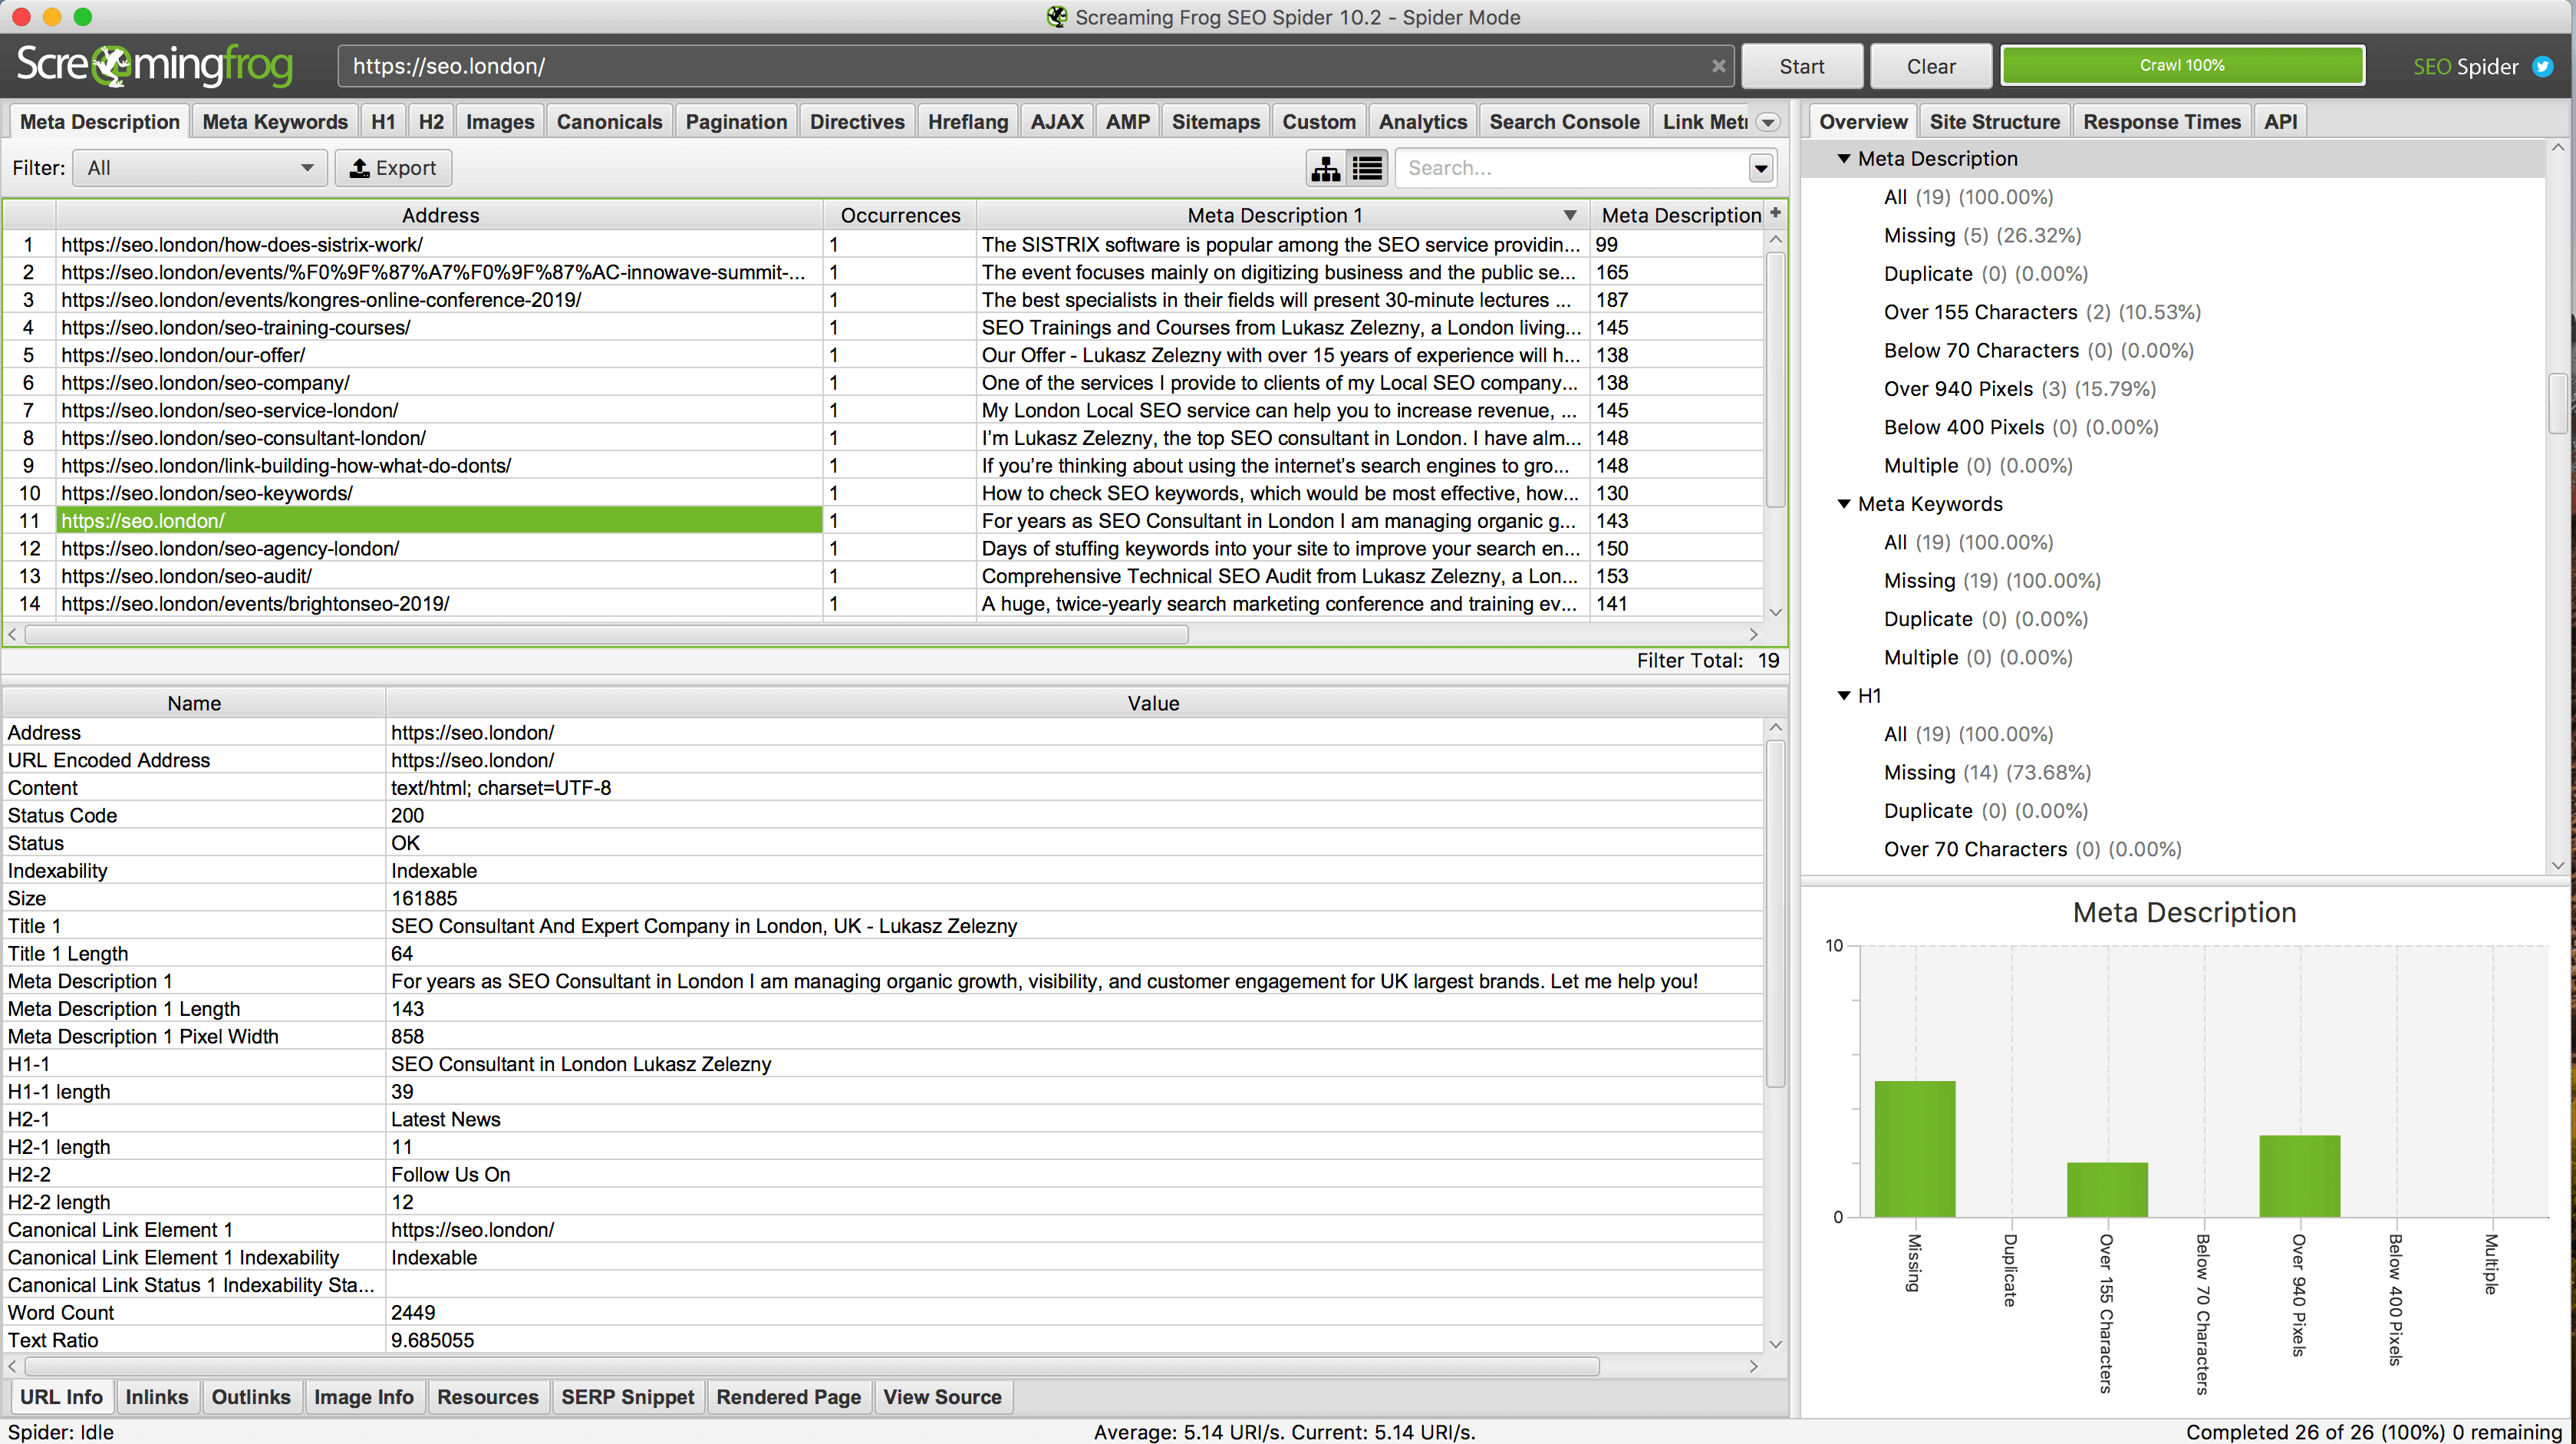Expand the Meta Keywords section
Viewport: 2576px width, 1444px height.
click(1842, 504)
